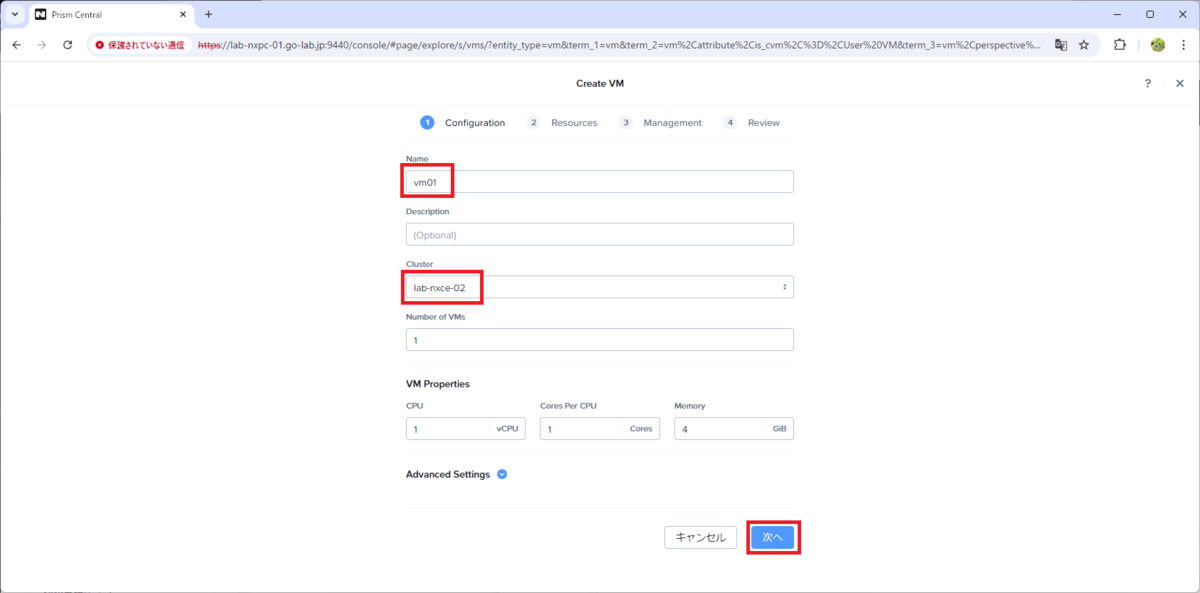Click the help question mark icon
Screen dimensions: 1200x593
click(1148, 84)
